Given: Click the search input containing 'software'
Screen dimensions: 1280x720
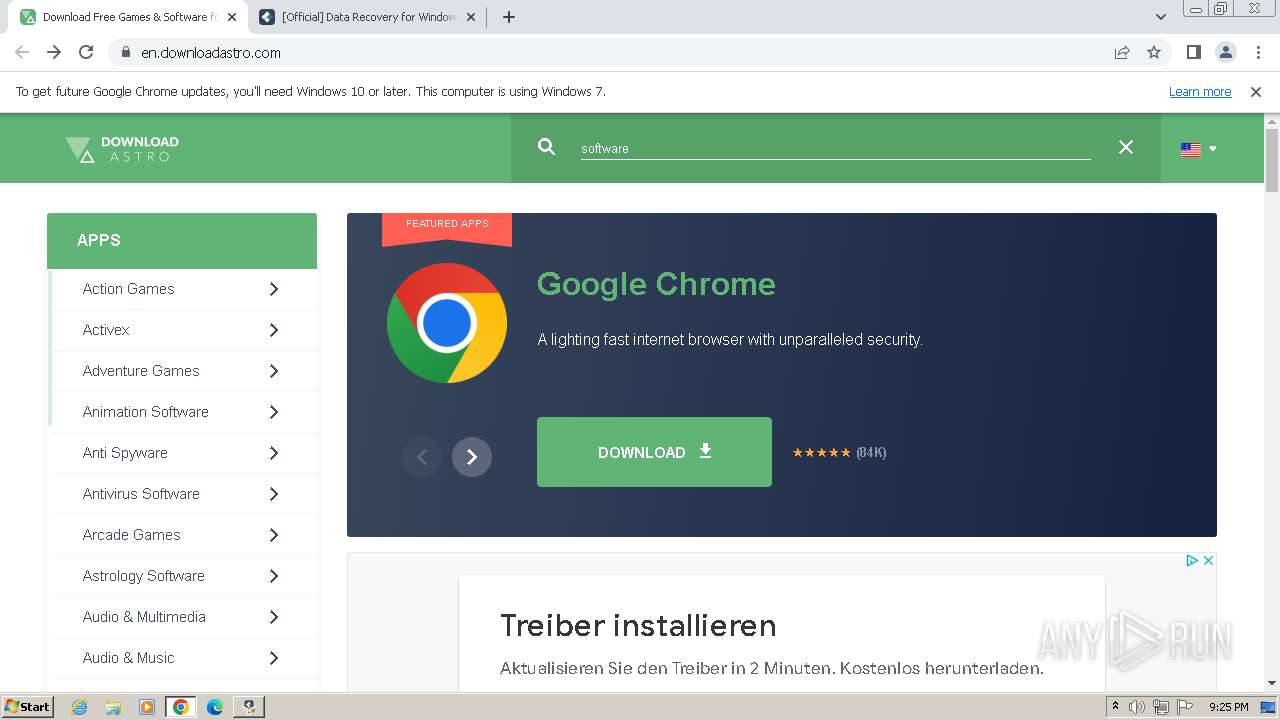Looking at the screenshot, I should [835, 148].
